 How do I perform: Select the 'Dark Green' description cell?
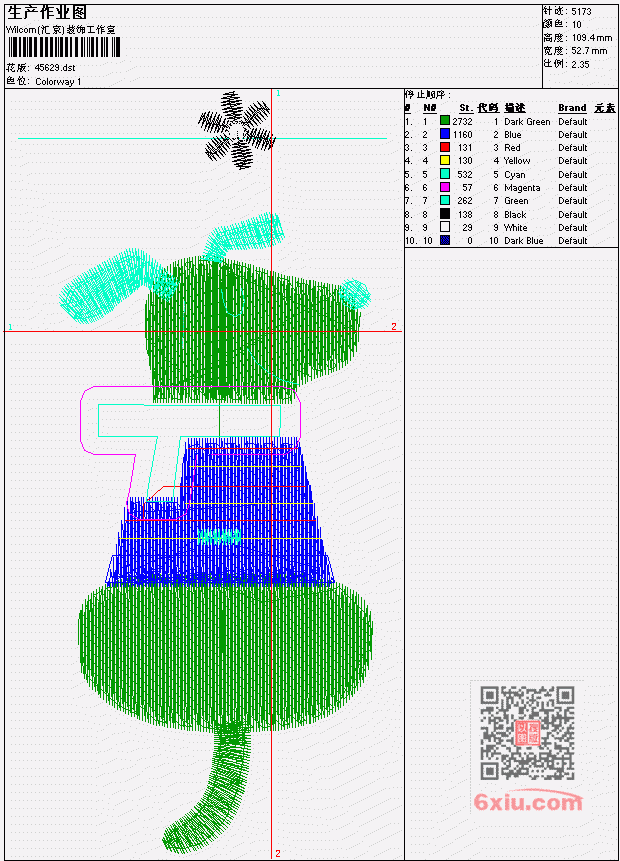[x=527, y=121]
